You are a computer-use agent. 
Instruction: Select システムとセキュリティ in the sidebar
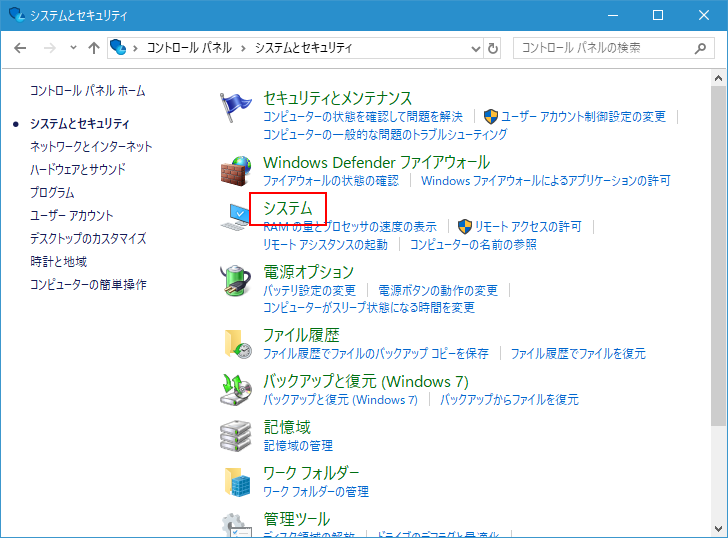tap(79, 123)
